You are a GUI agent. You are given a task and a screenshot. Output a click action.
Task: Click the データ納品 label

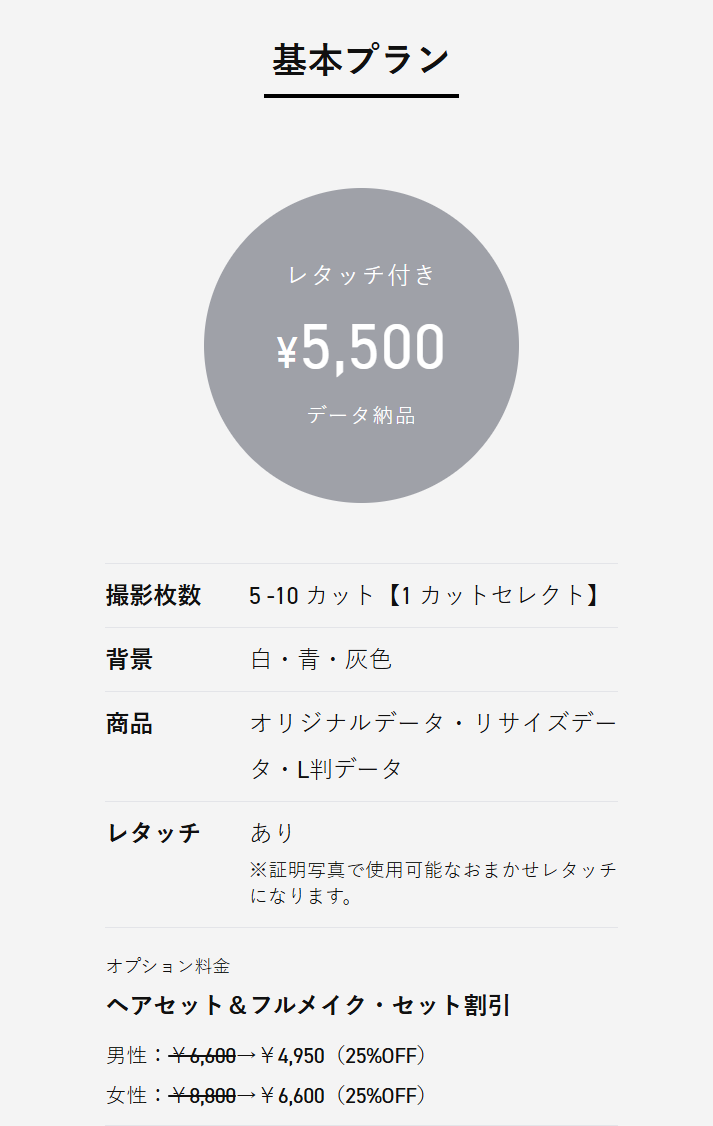coord(361,415)
